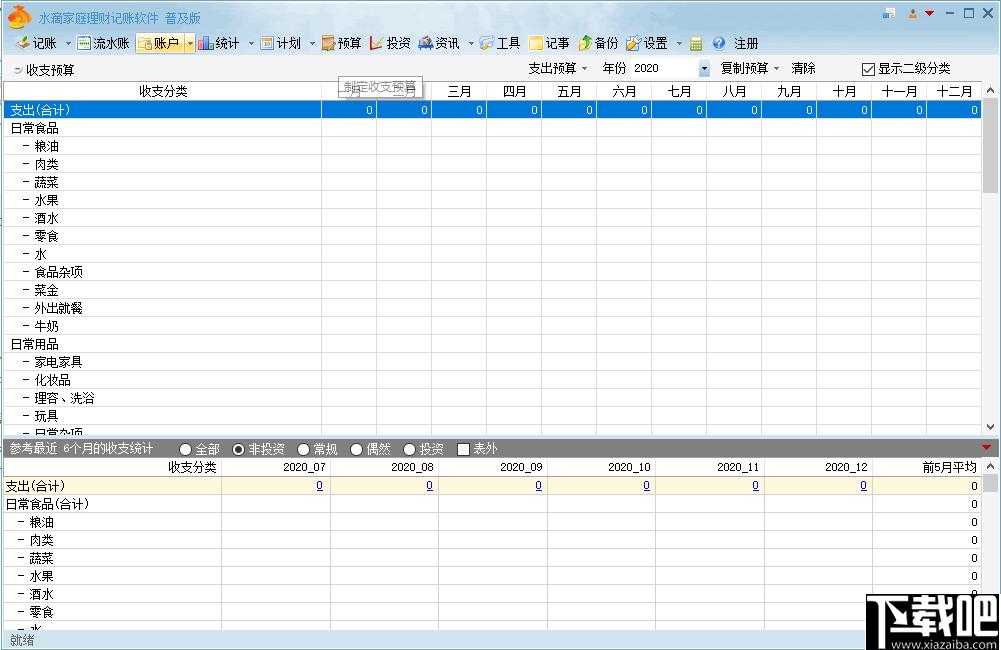Launch the calculator icon in toolbar
The height and width of the screenshot is (650, 1001).
pos(696,43)
